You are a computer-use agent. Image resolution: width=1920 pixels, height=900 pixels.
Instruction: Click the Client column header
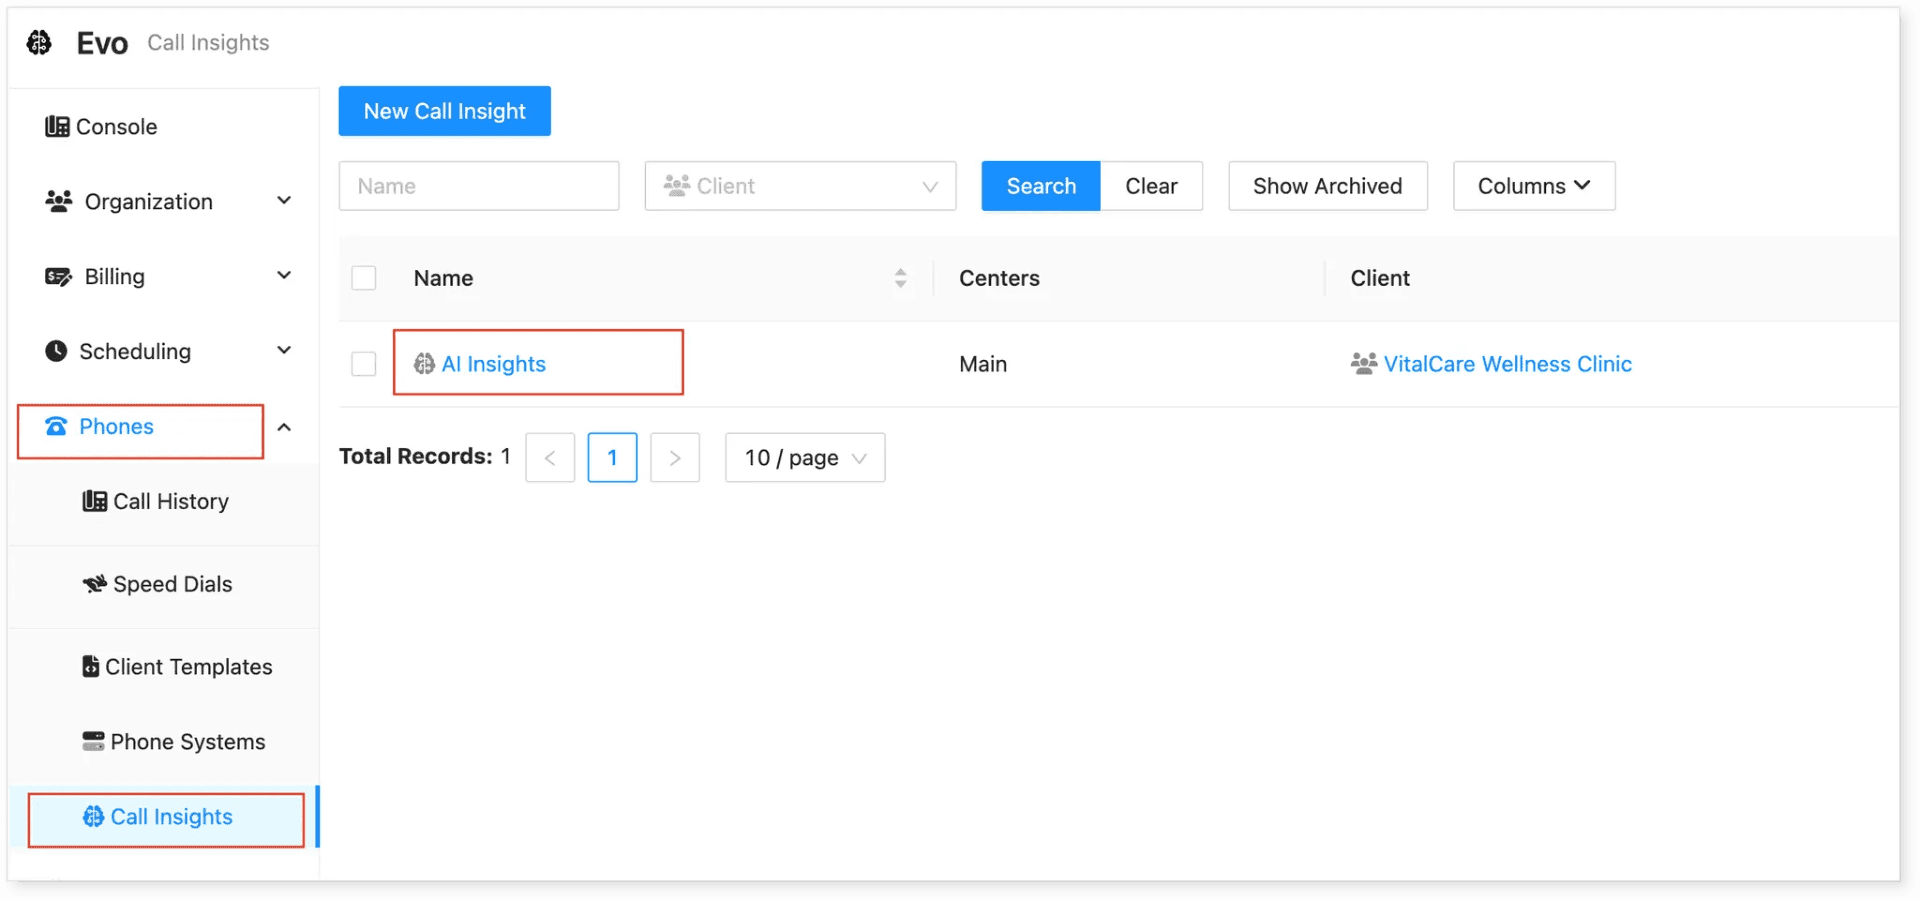[1380, 278]
